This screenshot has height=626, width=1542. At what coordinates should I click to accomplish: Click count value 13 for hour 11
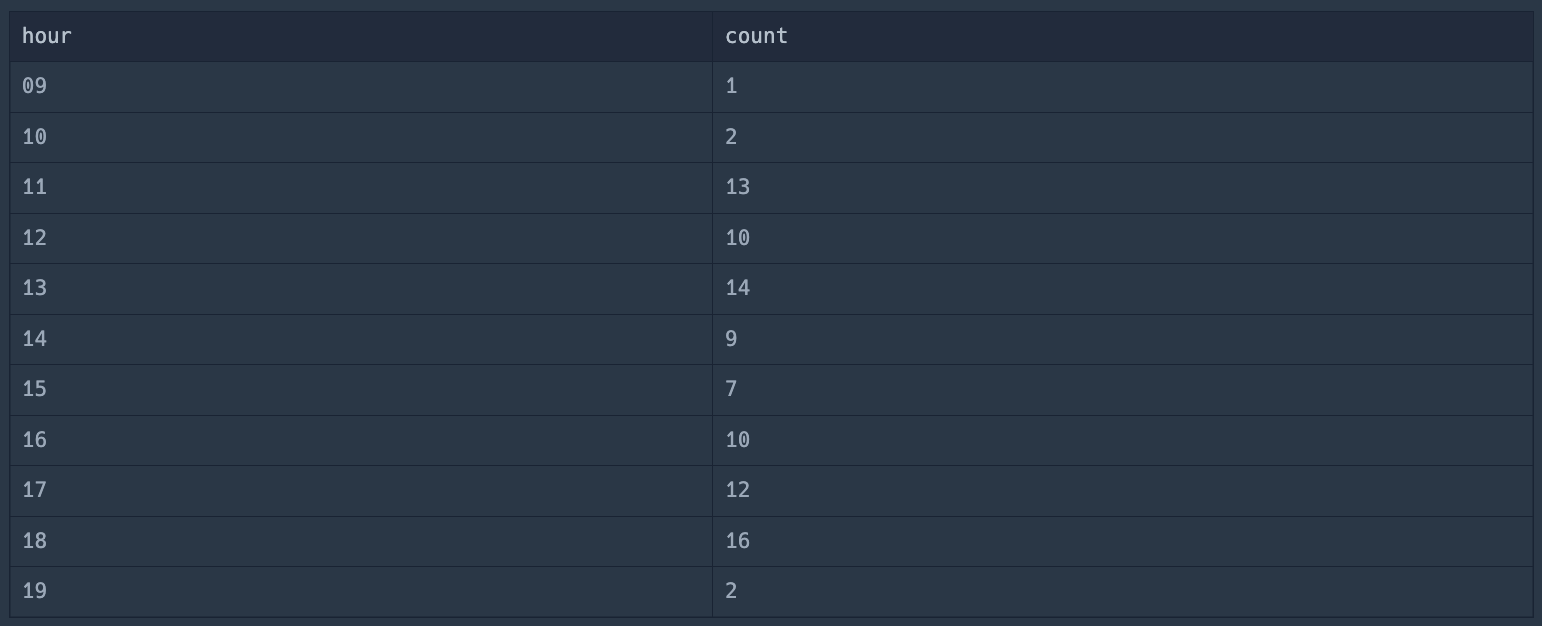(x=738, y=187)
